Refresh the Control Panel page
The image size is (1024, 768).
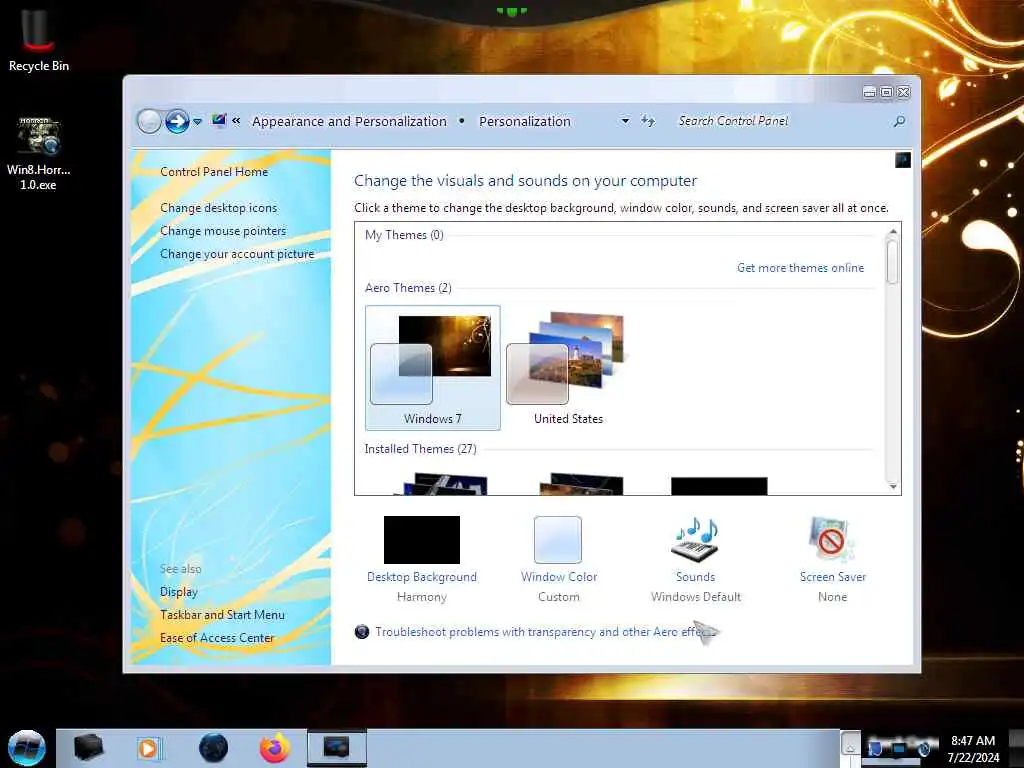(x=648, y=121)
